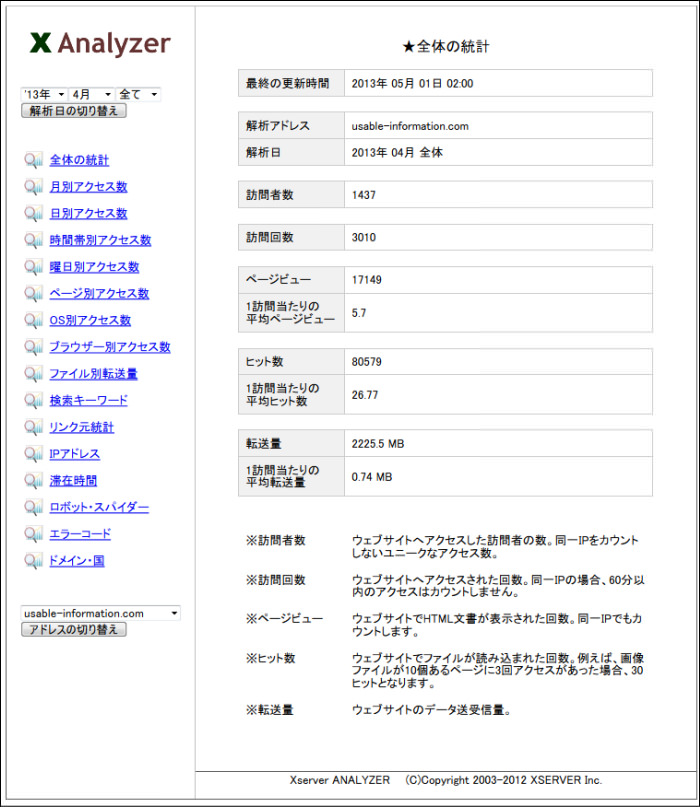700x807 pixels.
Task: Select the transfer volume value 2225.5 MB
Action: click(x=378, y=444)
